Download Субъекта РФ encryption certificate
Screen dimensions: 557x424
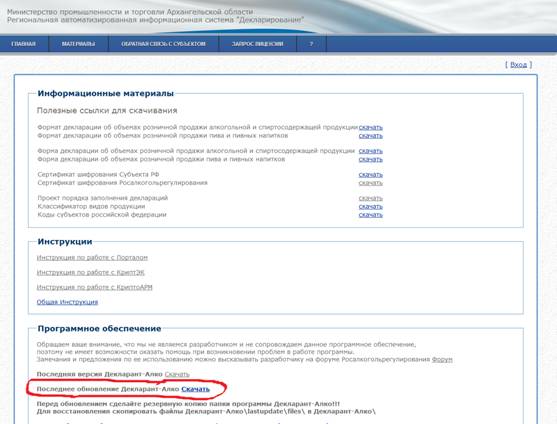(x=371, y=175)
